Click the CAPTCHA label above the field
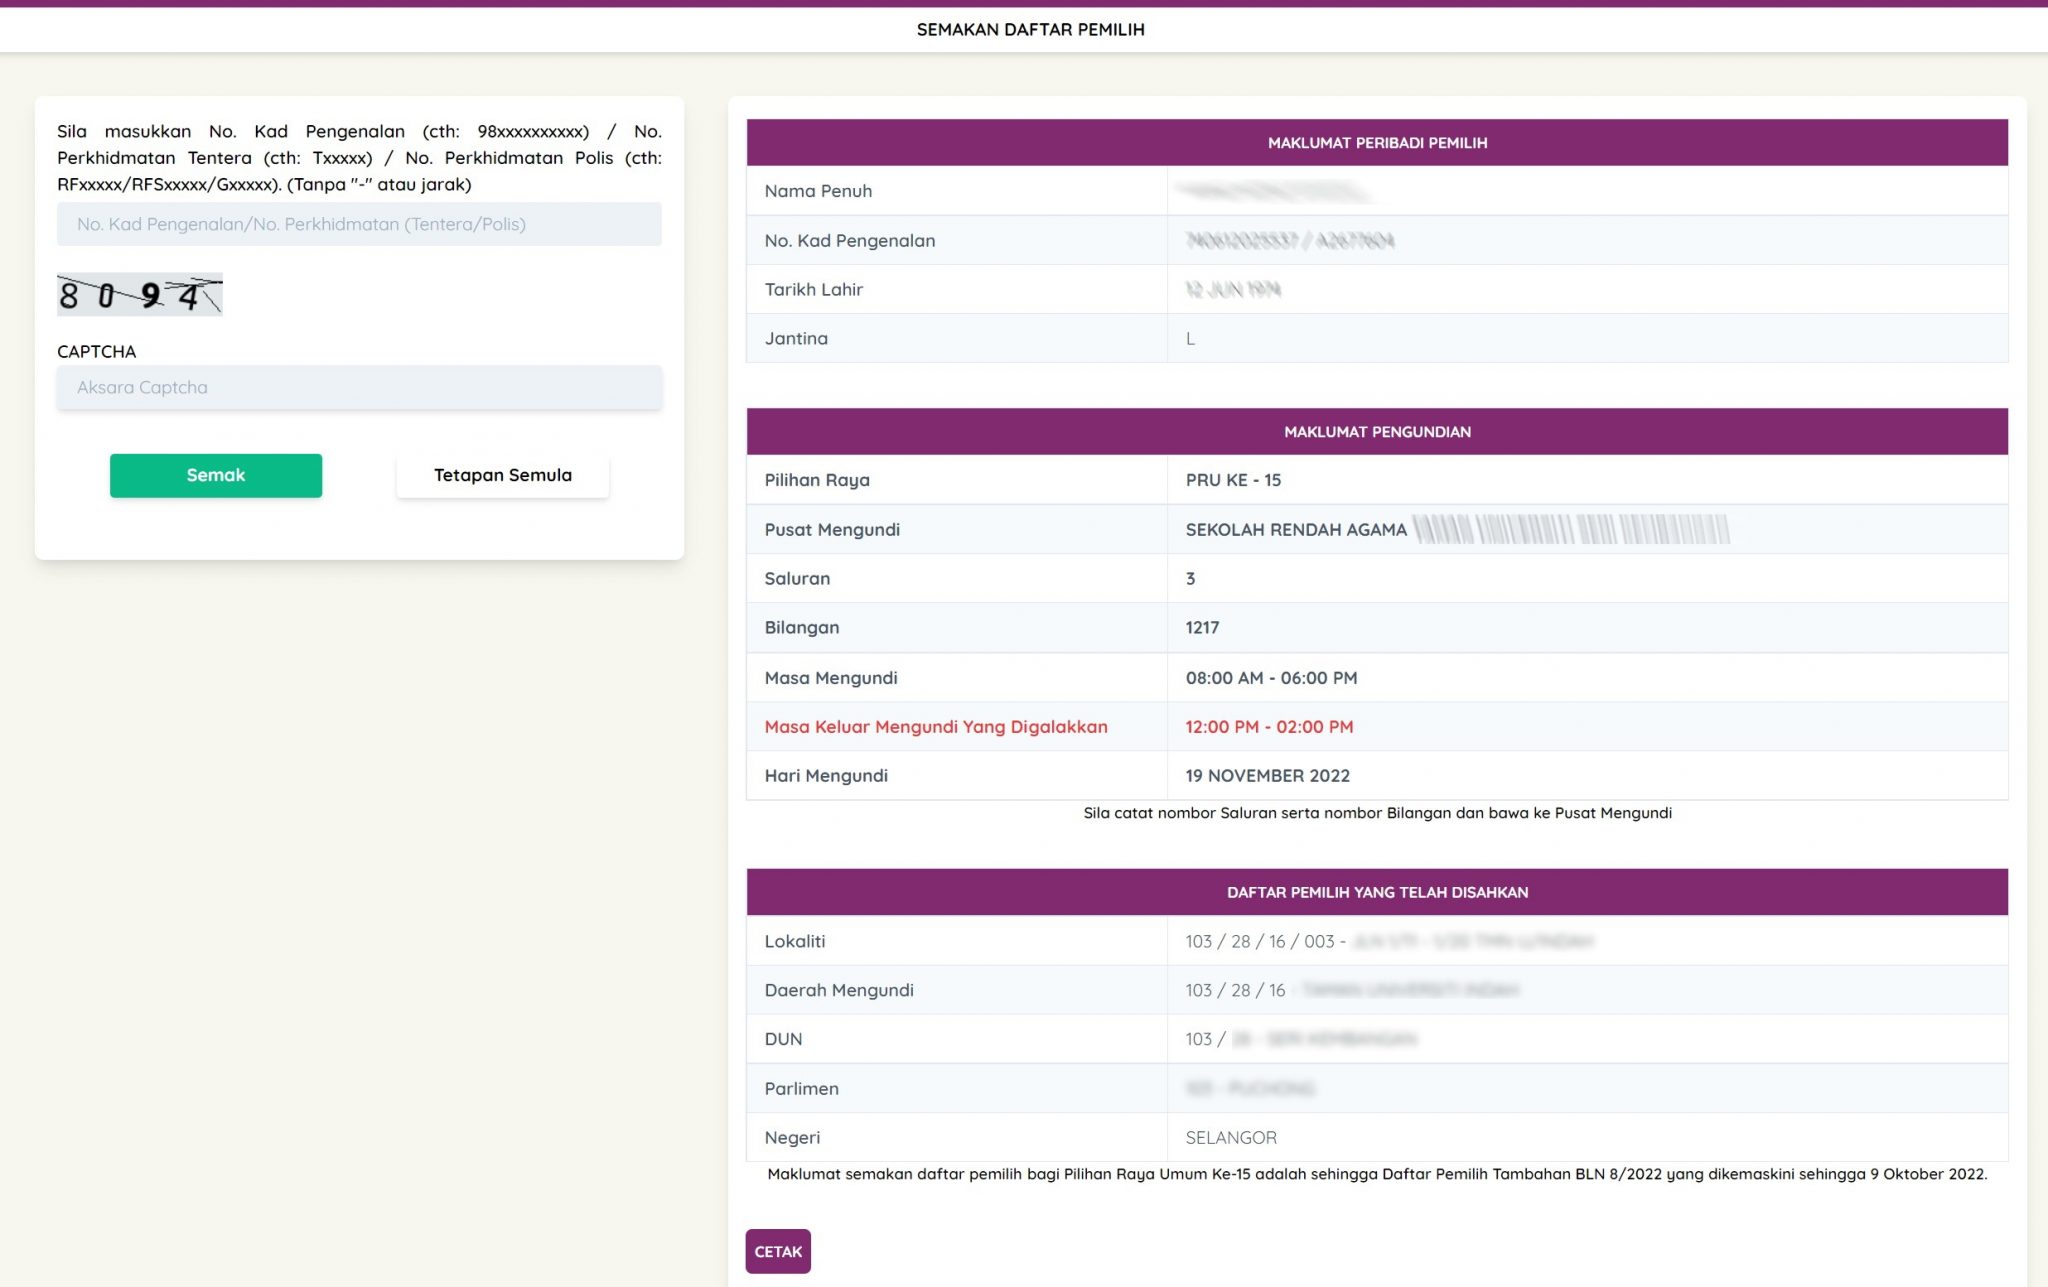 tap(96, 351)
